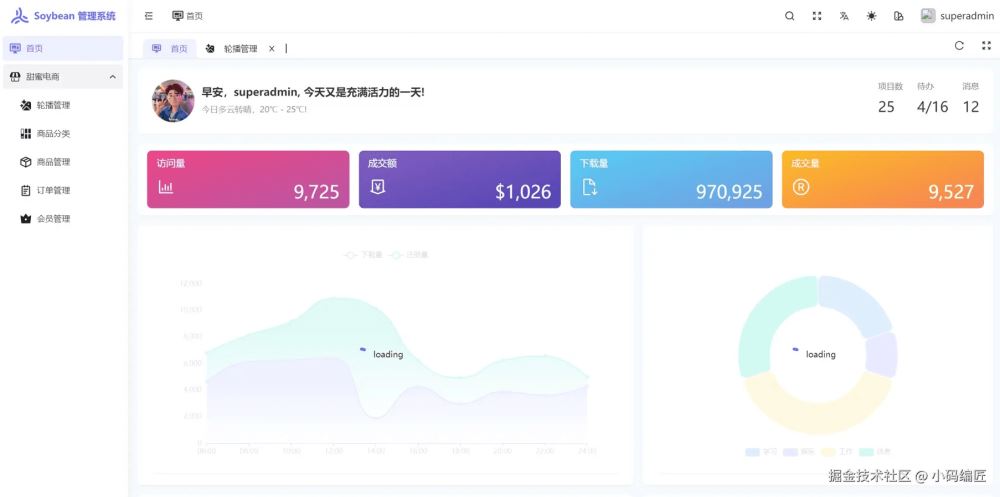This screenshot has width=1000, height=497.
Task: Open 轮播管理 in the sidebar
Action: (x=53, y=105)
